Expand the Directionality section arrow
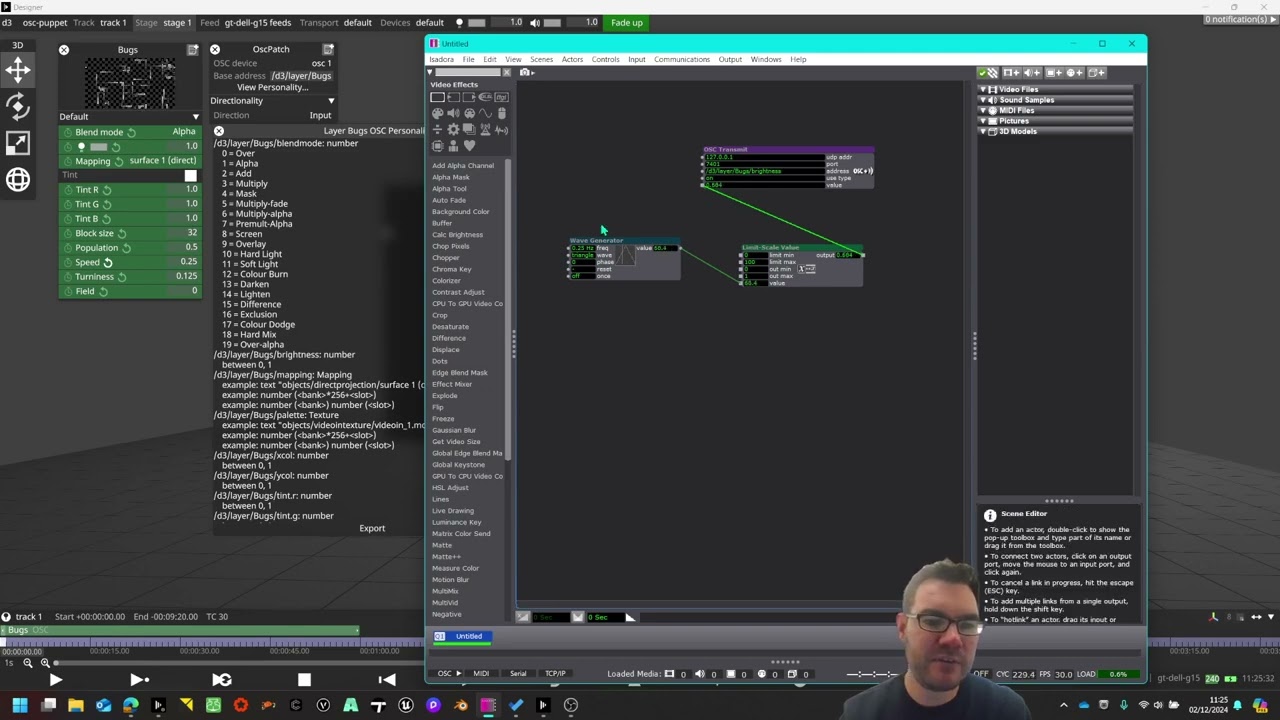Image resolution: width=1280 pixels, height=720 pixels. (331, 101)
